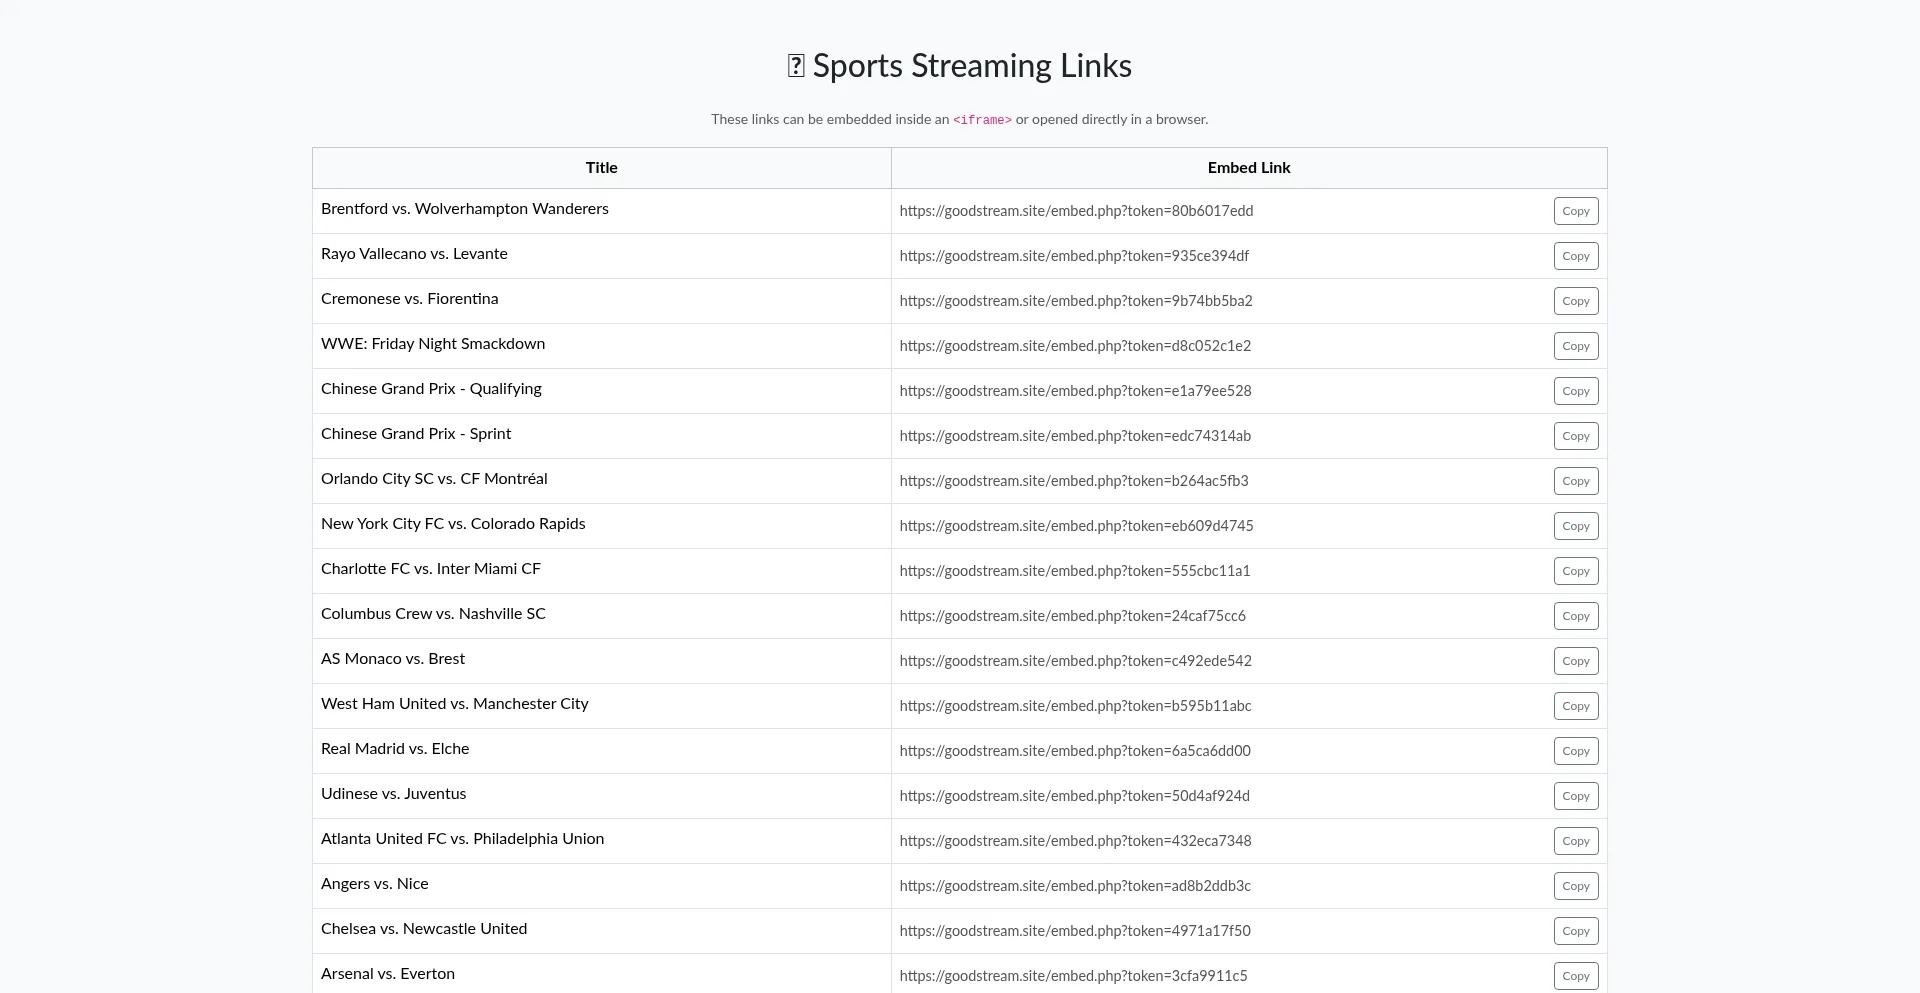The height and width of the screenshot is (993, 1920).
Task: Click embed URL with token b595b11abc
Action: [x=1075, y=706]
